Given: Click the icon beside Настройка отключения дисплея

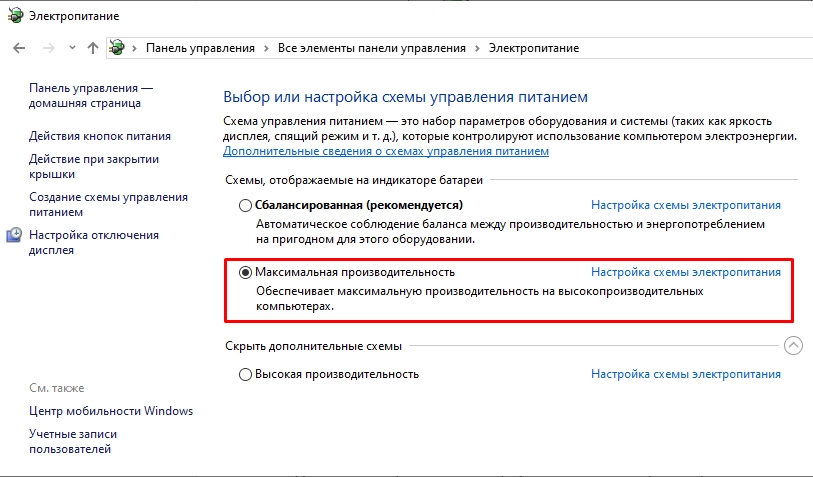Looking at the screenshot, I should click(14, 236).
